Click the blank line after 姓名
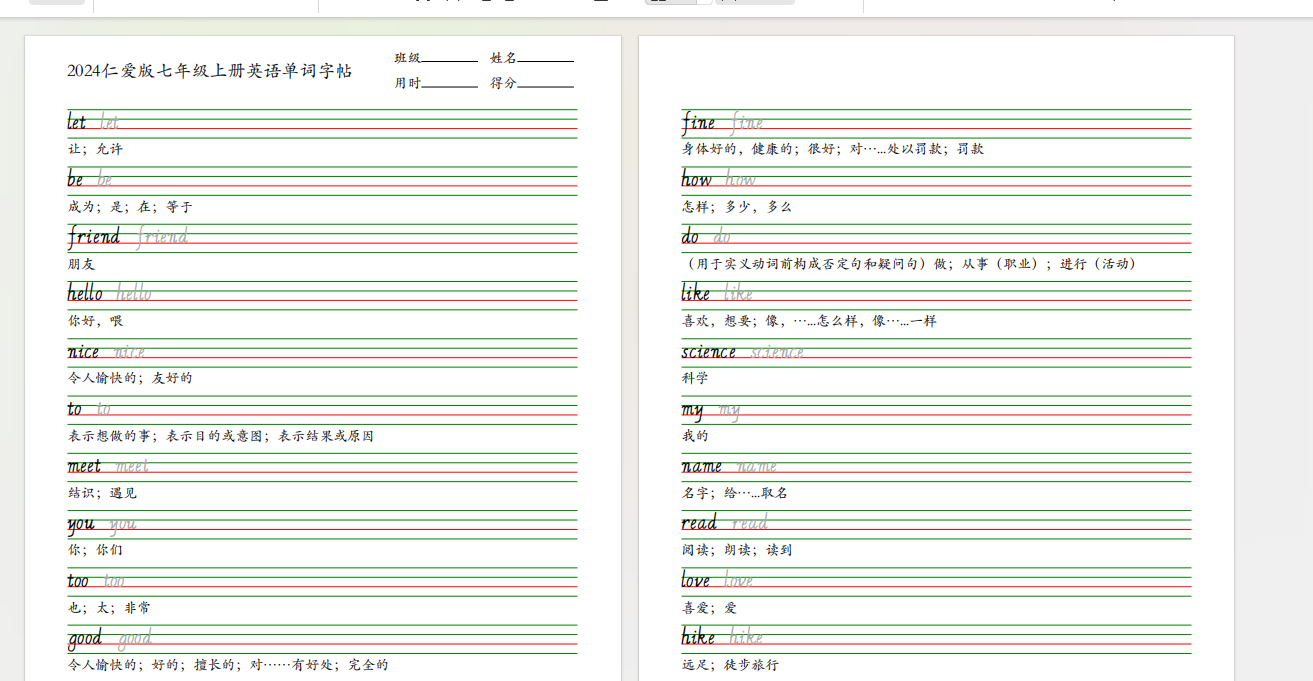This screenshot has width=1313, height=681. [546, 60]
